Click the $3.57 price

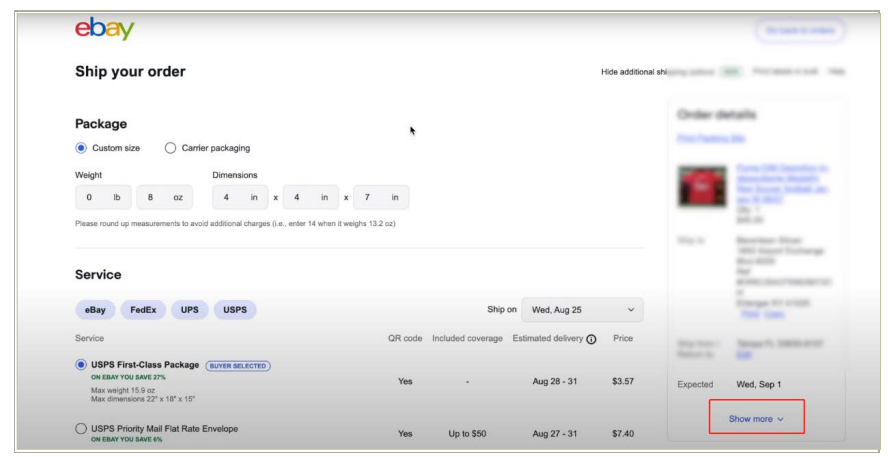click(623, 381)
